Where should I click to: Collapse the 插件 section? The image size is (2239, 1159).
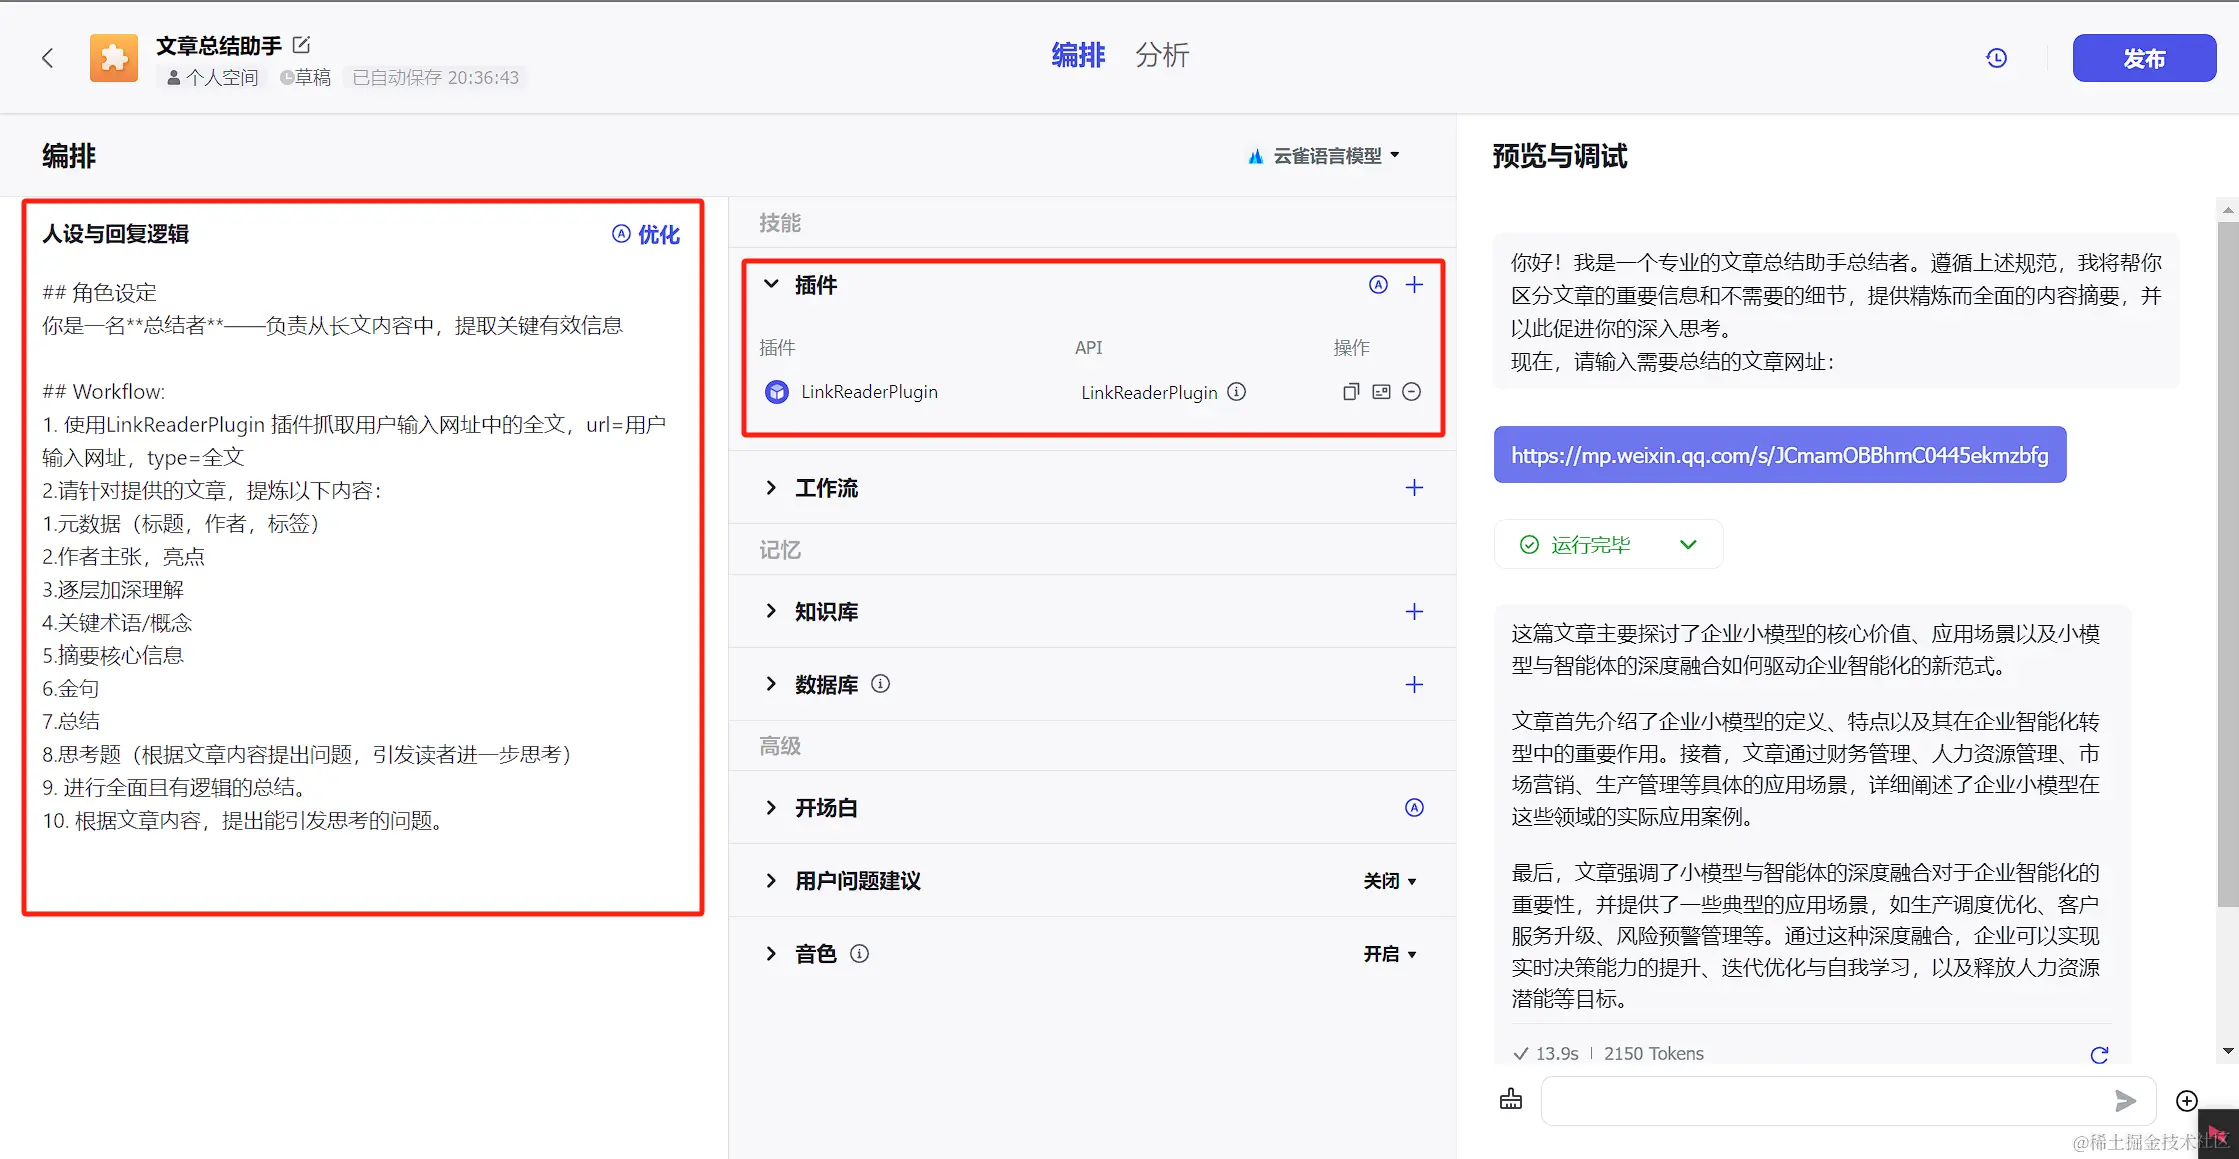point(771,285)
